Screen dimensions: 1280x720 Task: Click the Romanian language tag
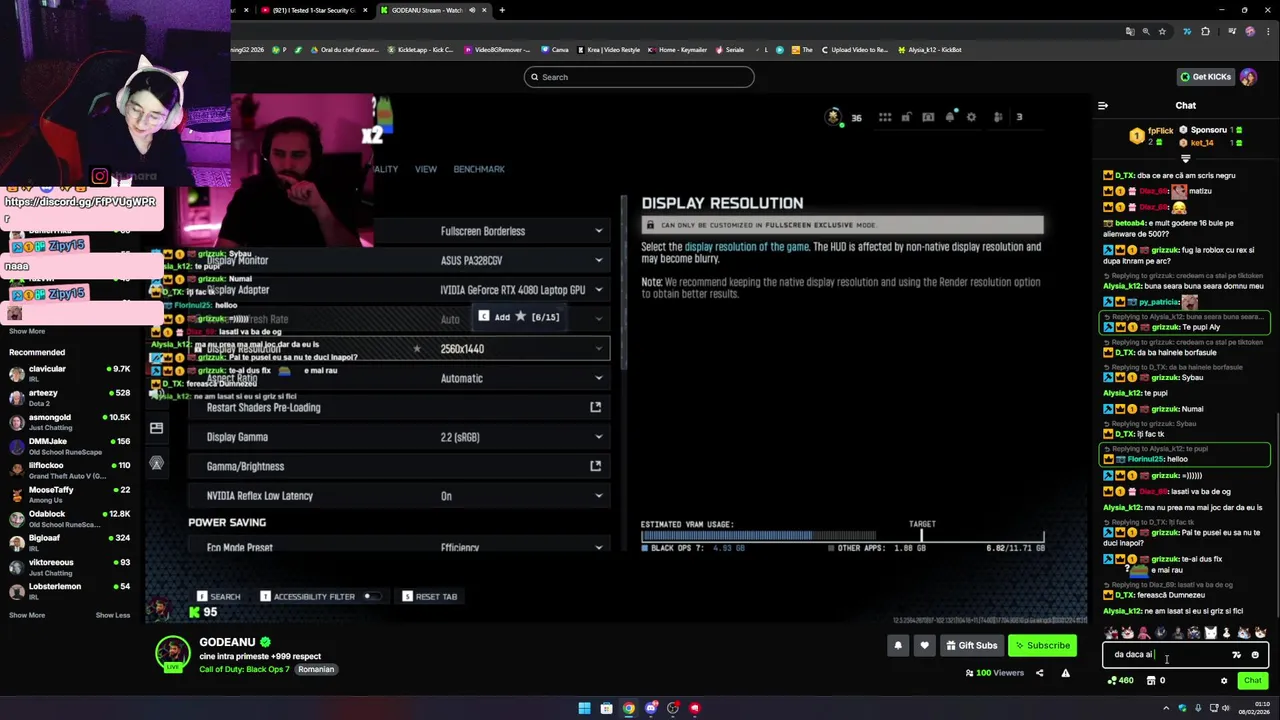coord(316,669)
